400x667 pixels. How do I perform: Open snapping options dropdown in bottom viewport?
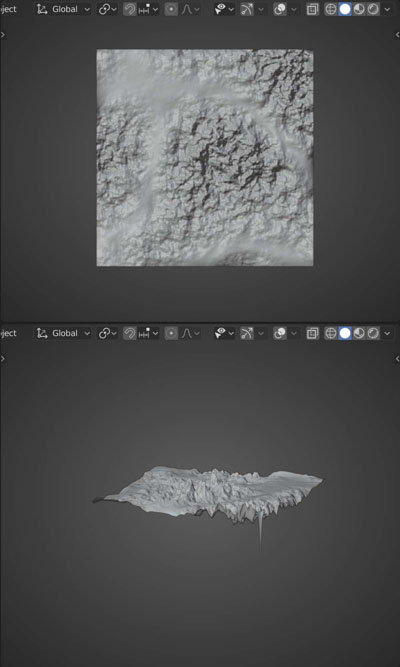pyautogui.click(x=148, y=333)
